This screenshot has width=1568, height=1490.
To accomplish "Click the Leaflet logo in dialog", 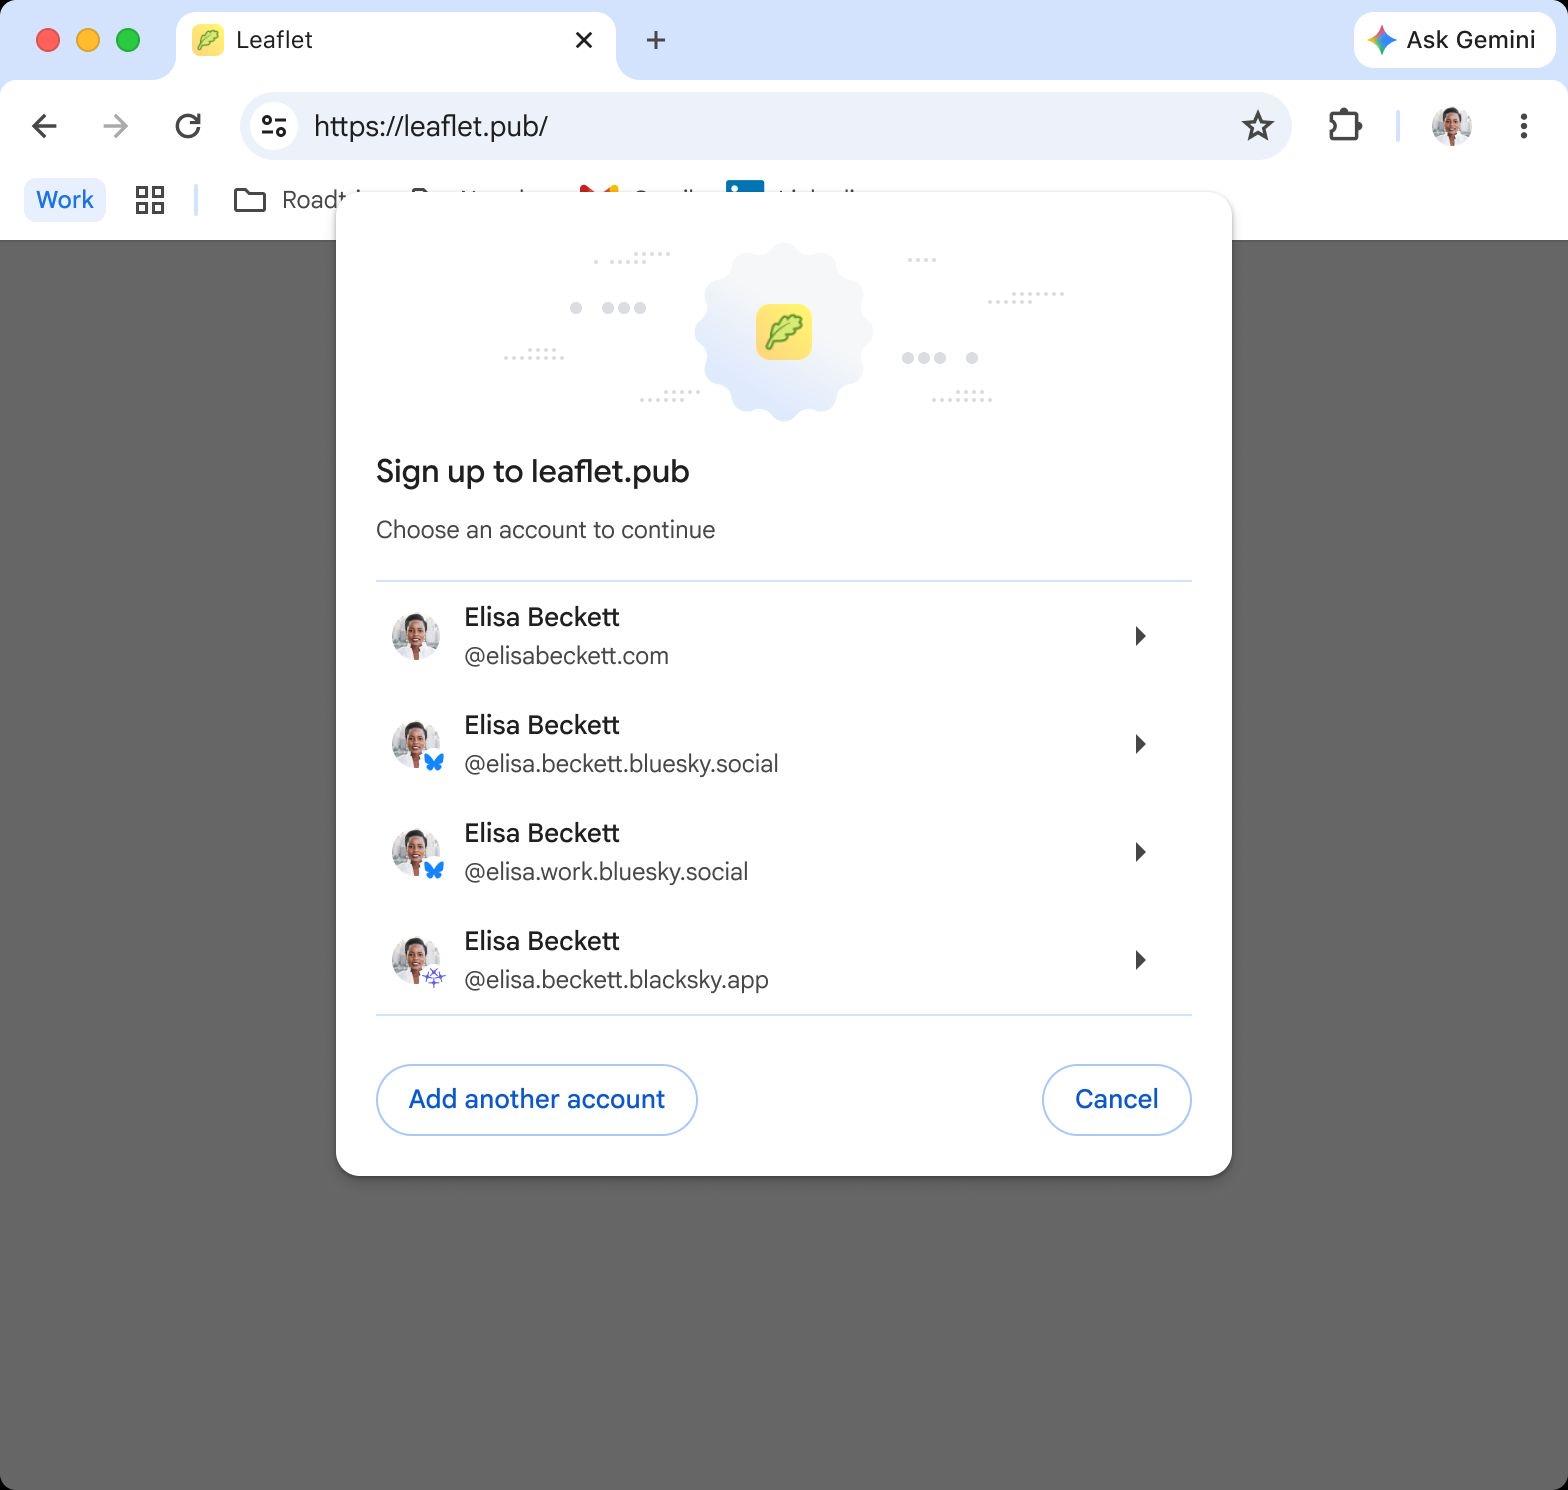I will 783,332.
